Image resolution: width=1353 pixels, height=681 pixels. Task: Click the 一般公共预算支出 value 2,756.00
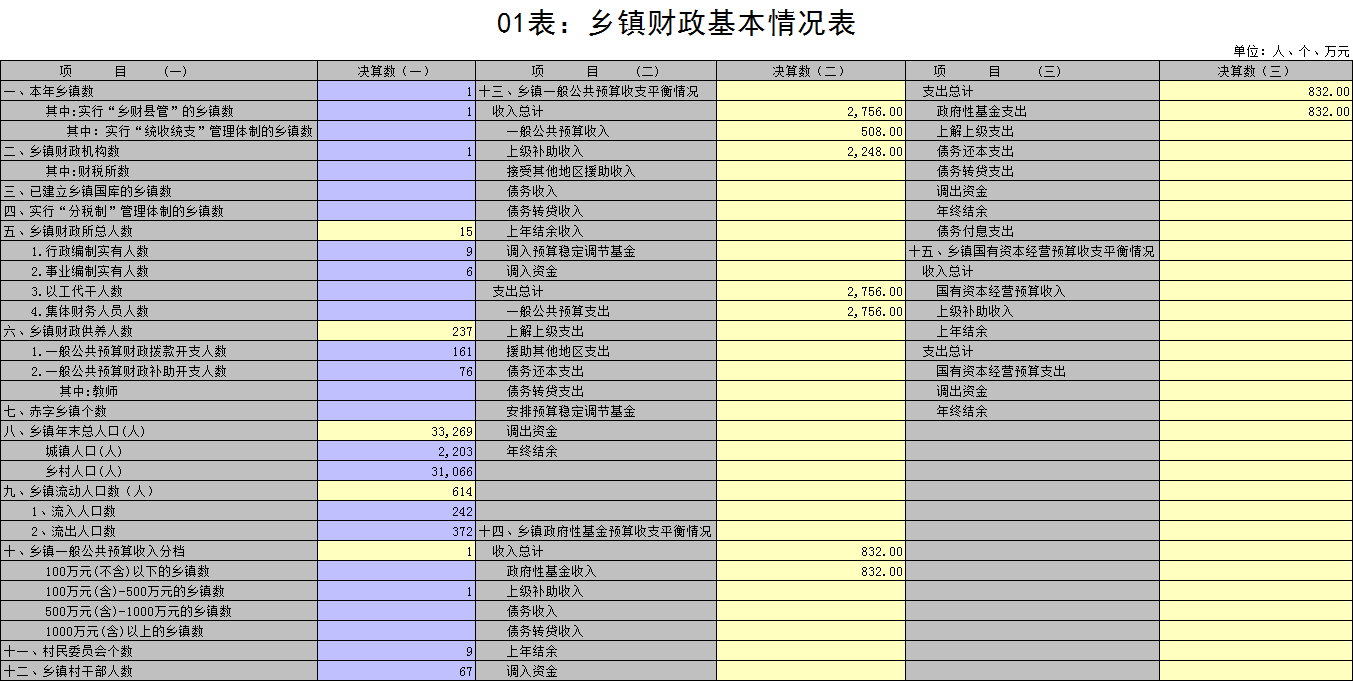coord(811,311)
